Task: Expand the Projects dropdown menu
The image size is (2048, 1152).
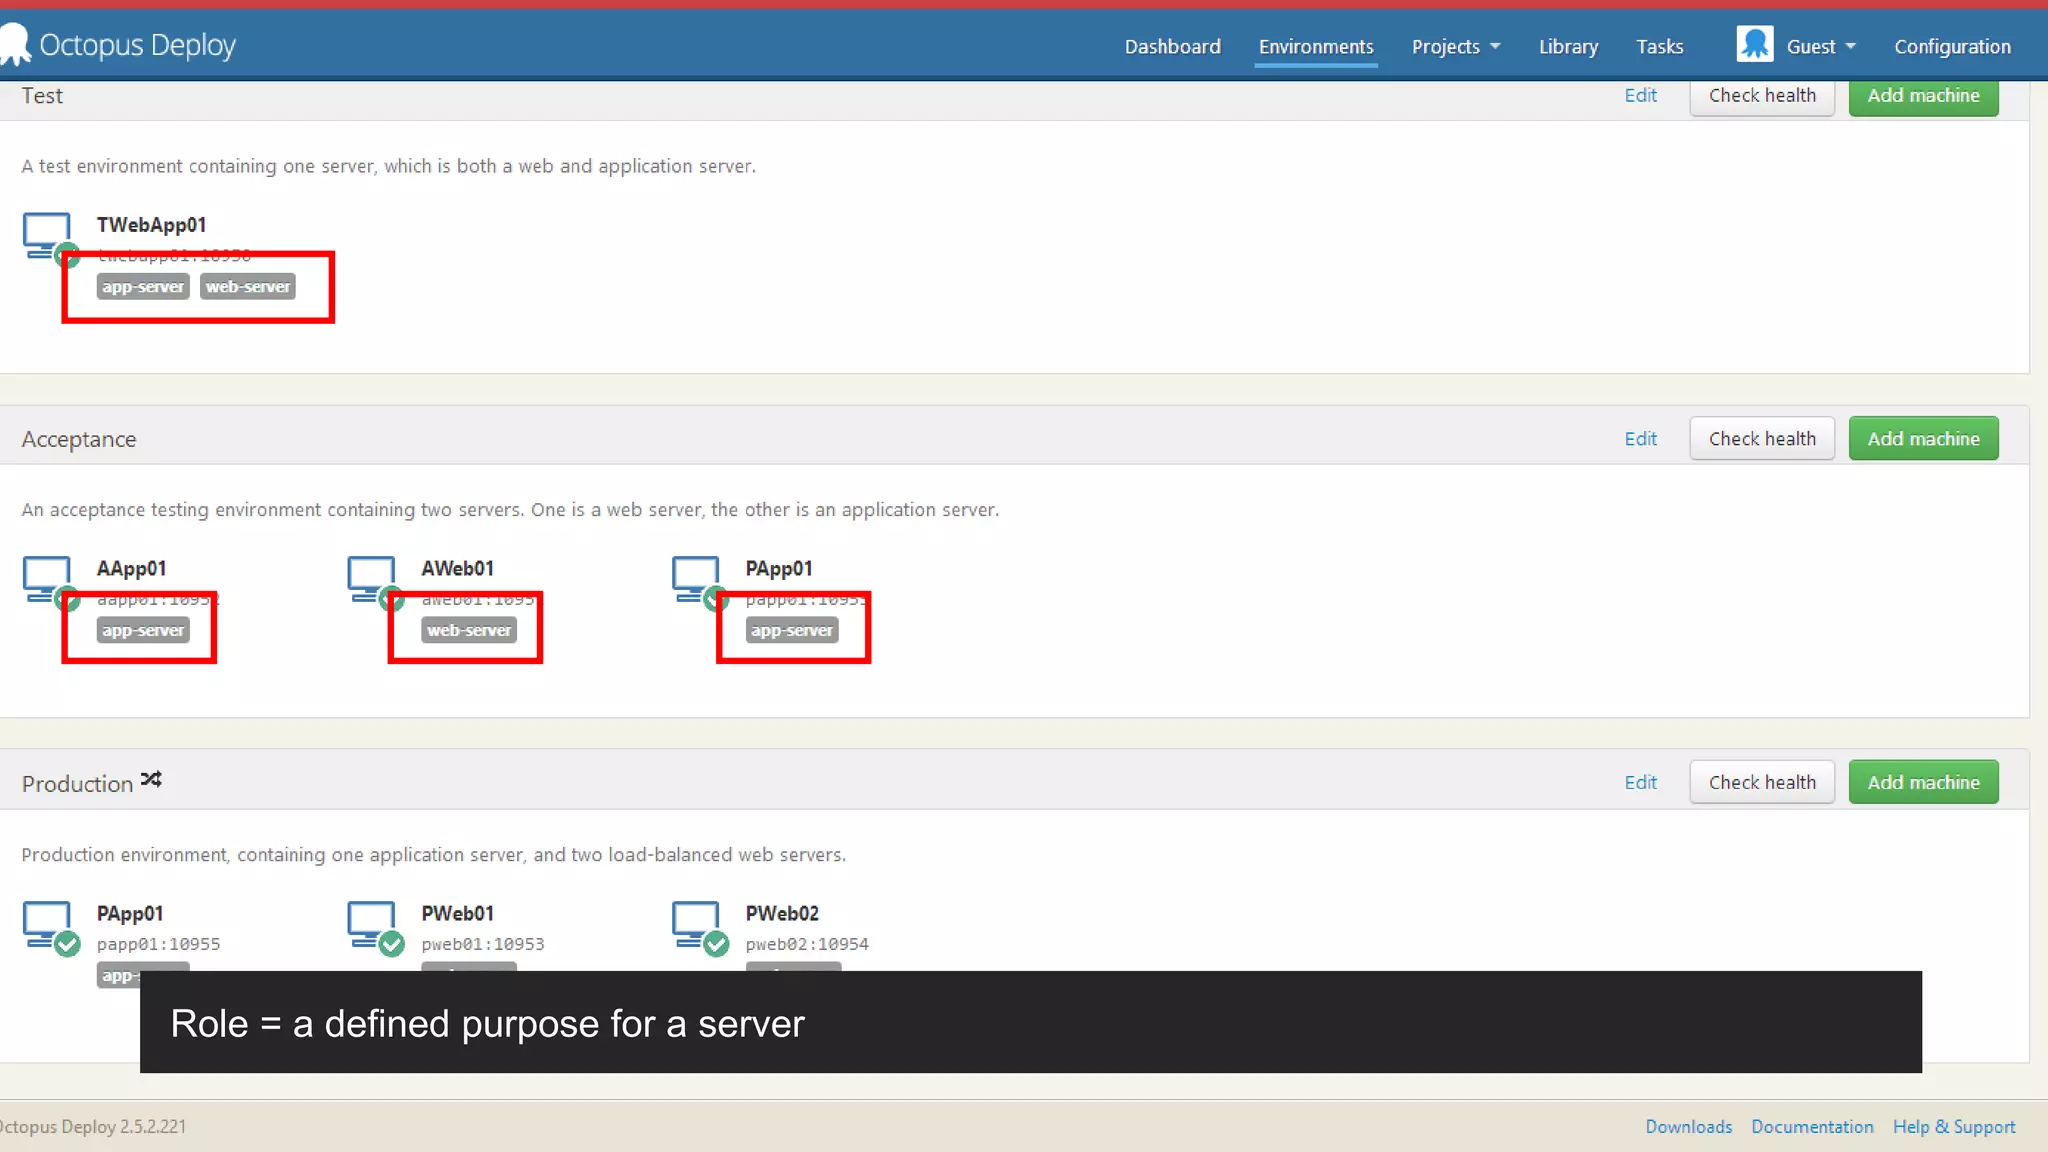Action: tap(1455, 47)
